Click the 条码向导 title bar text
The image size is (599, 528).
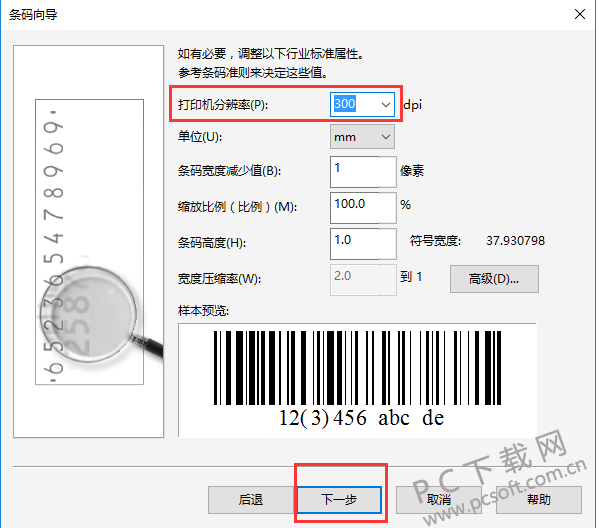tap(33, 15)
